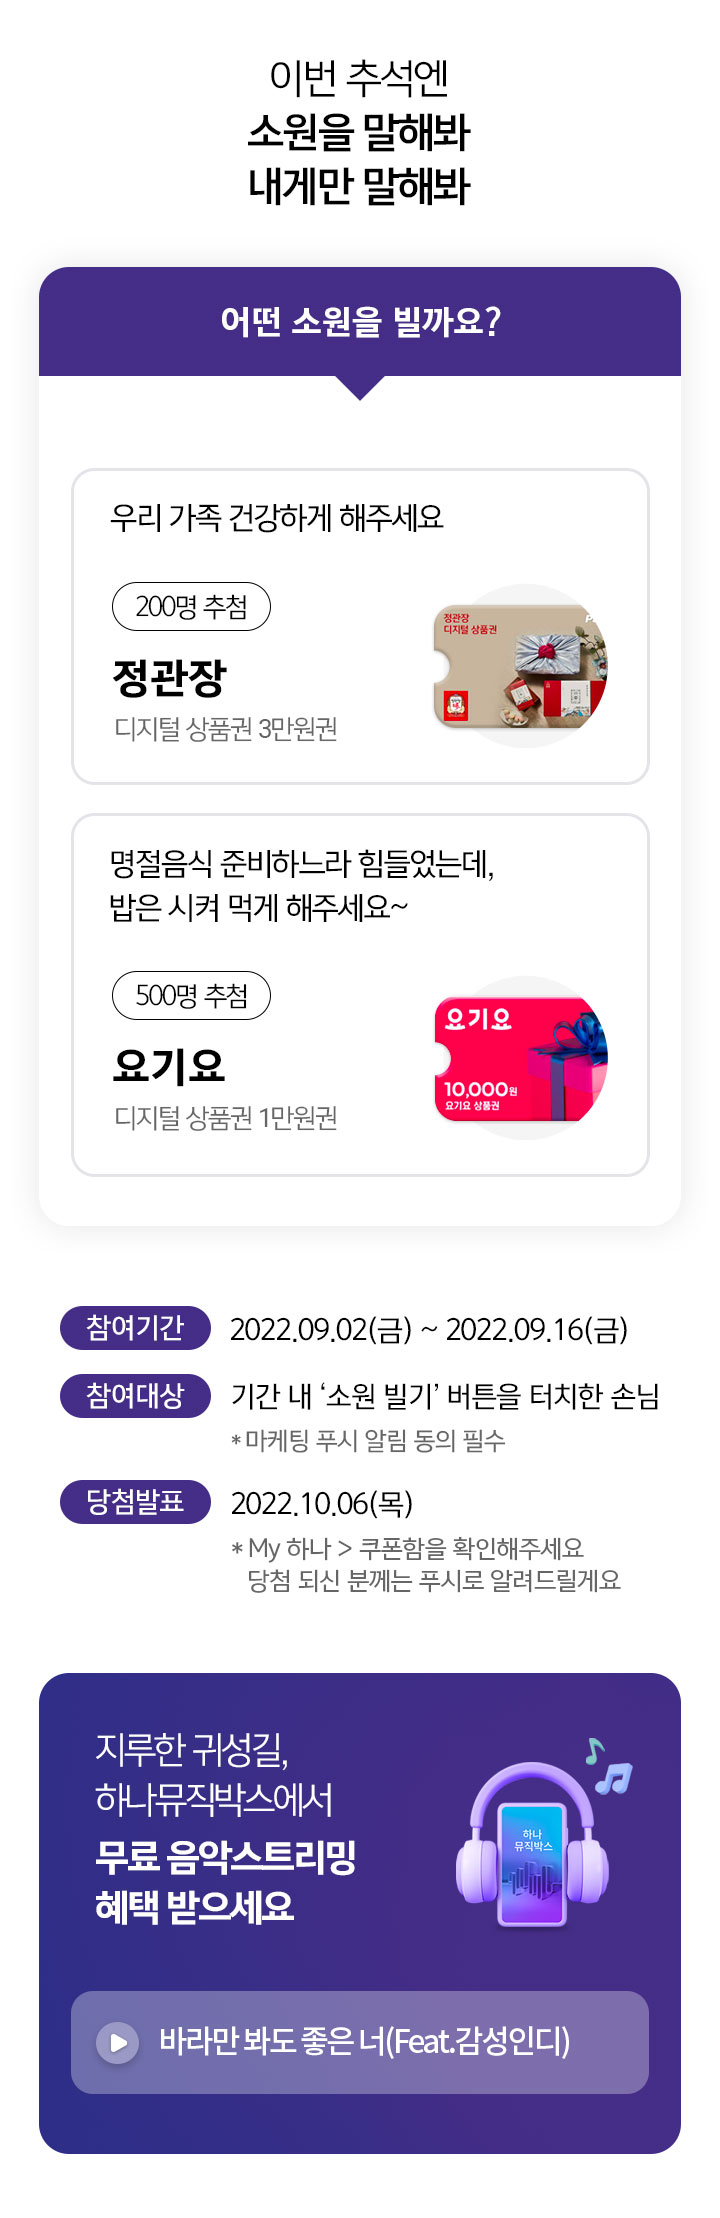Tap the red 요기요 10,000원 voucher image
This screenshot has height=2218, width=720.
click(x=521, y=1058)
